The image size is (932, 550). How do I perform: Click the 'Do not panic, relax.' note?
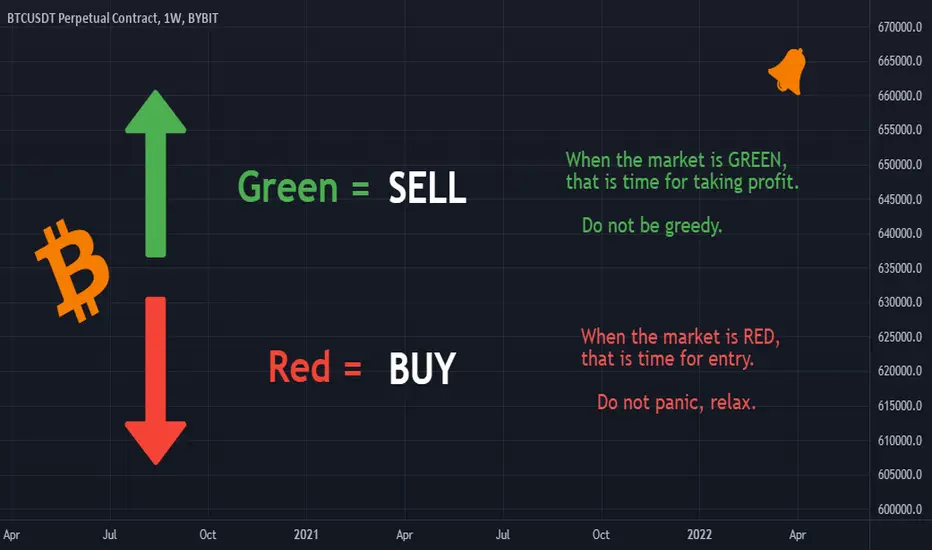click(x=676, y=403)
